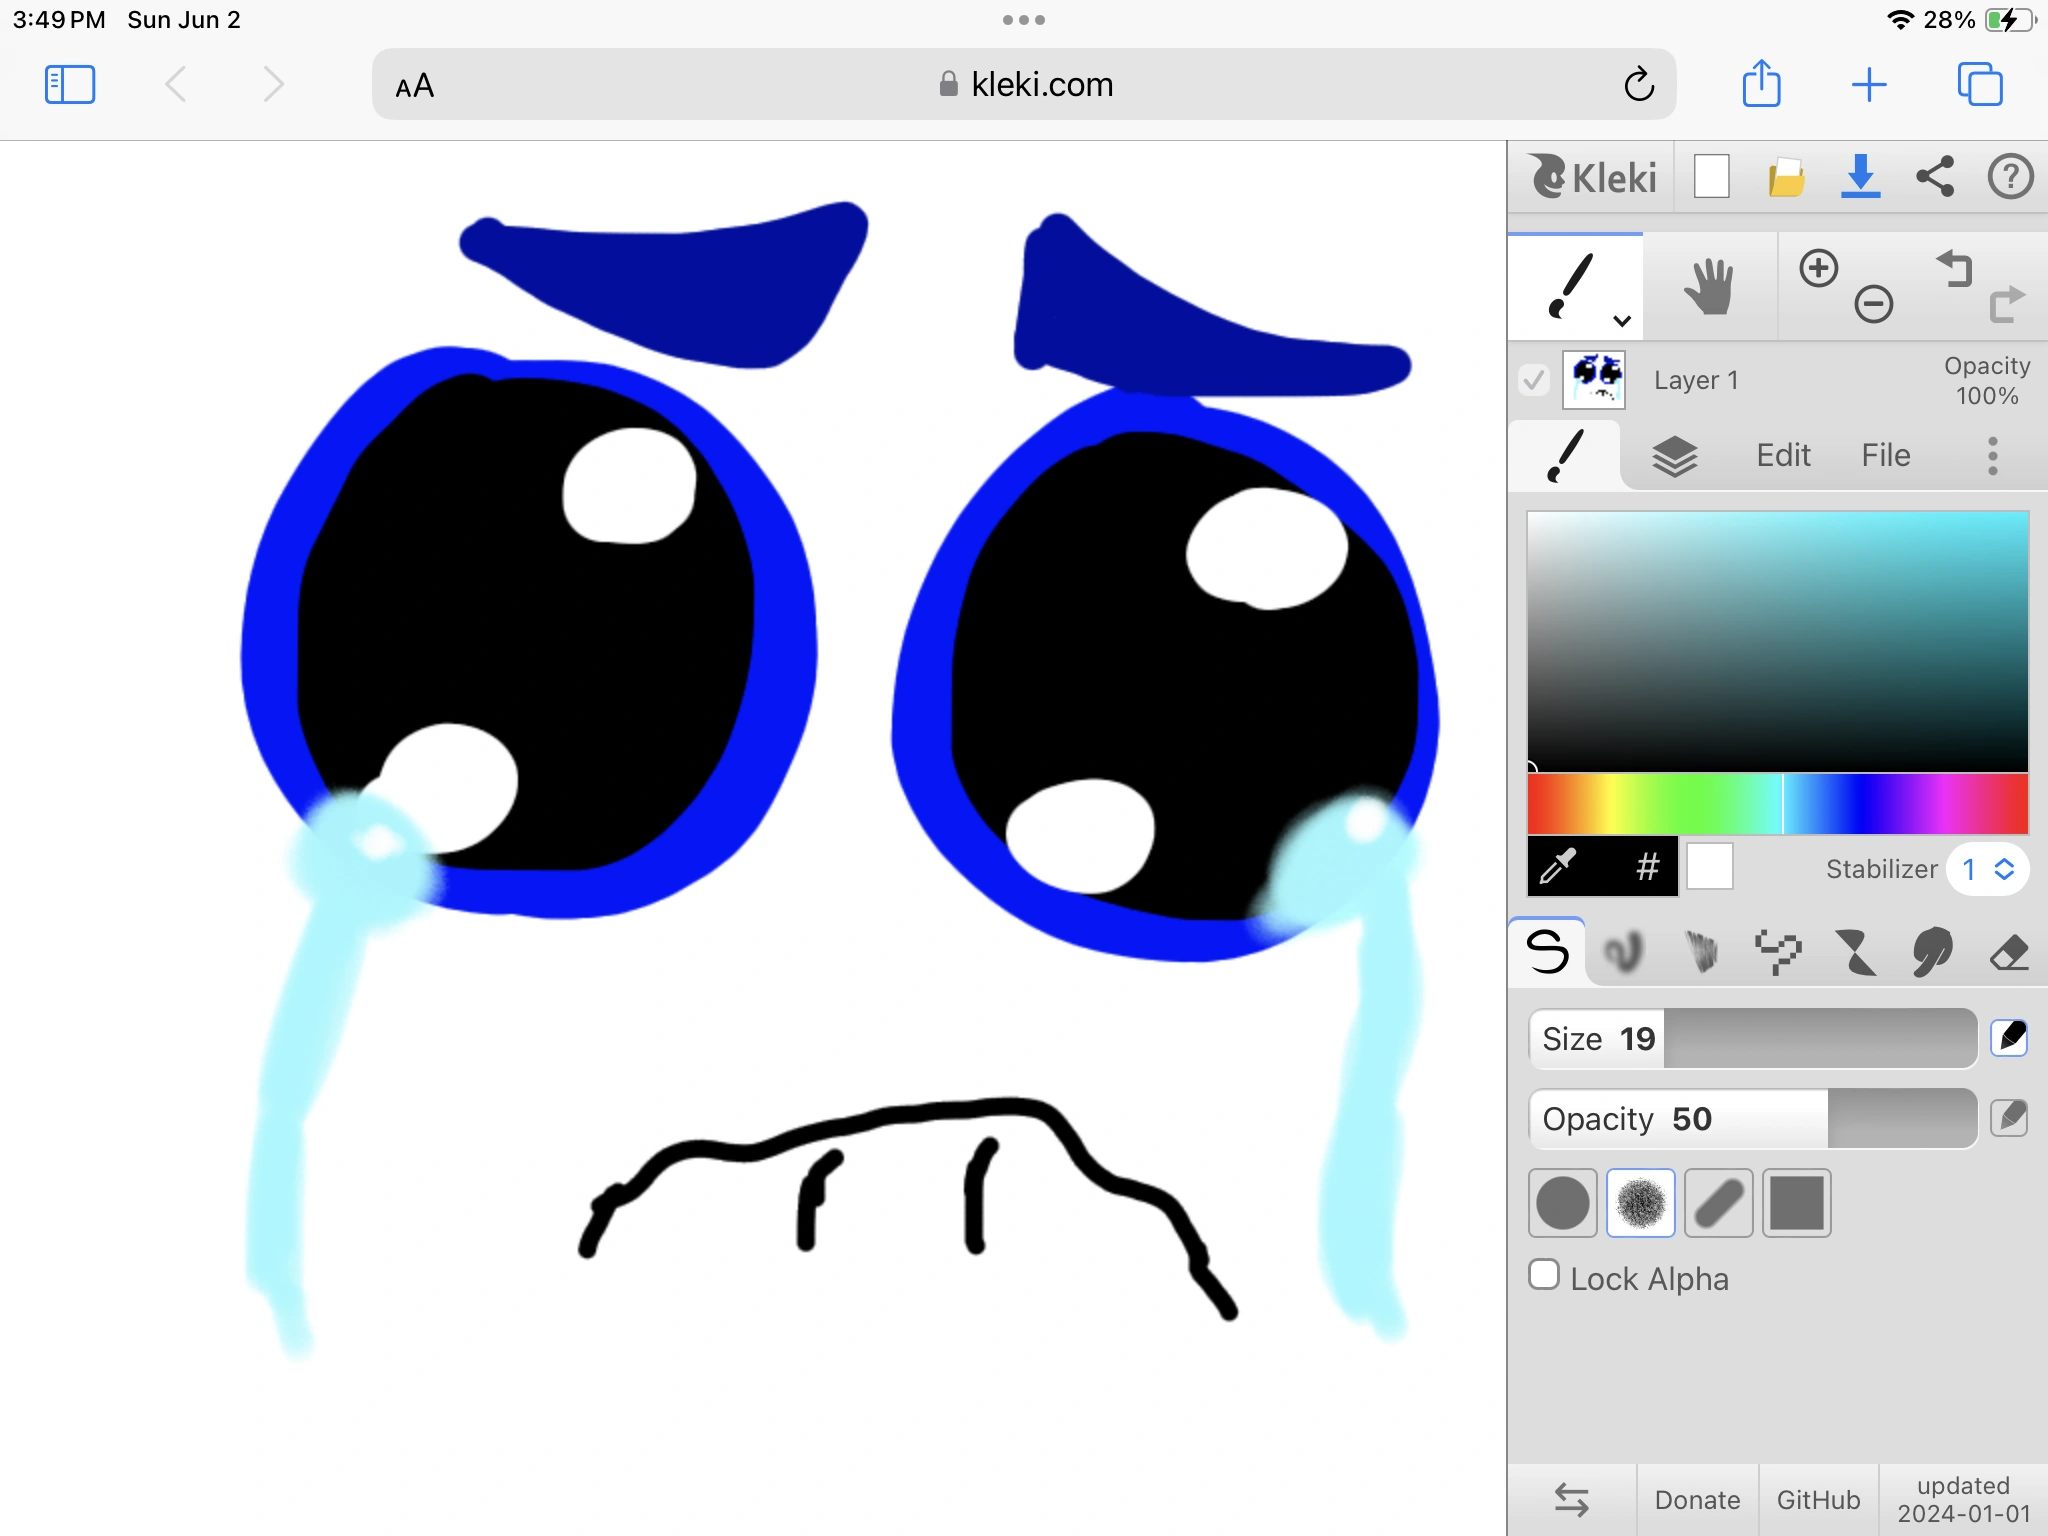Click the zoom in plus icon
Image resolution: width=2048 pixels, height=1536 pixels.
click(x=1818, y=268)
